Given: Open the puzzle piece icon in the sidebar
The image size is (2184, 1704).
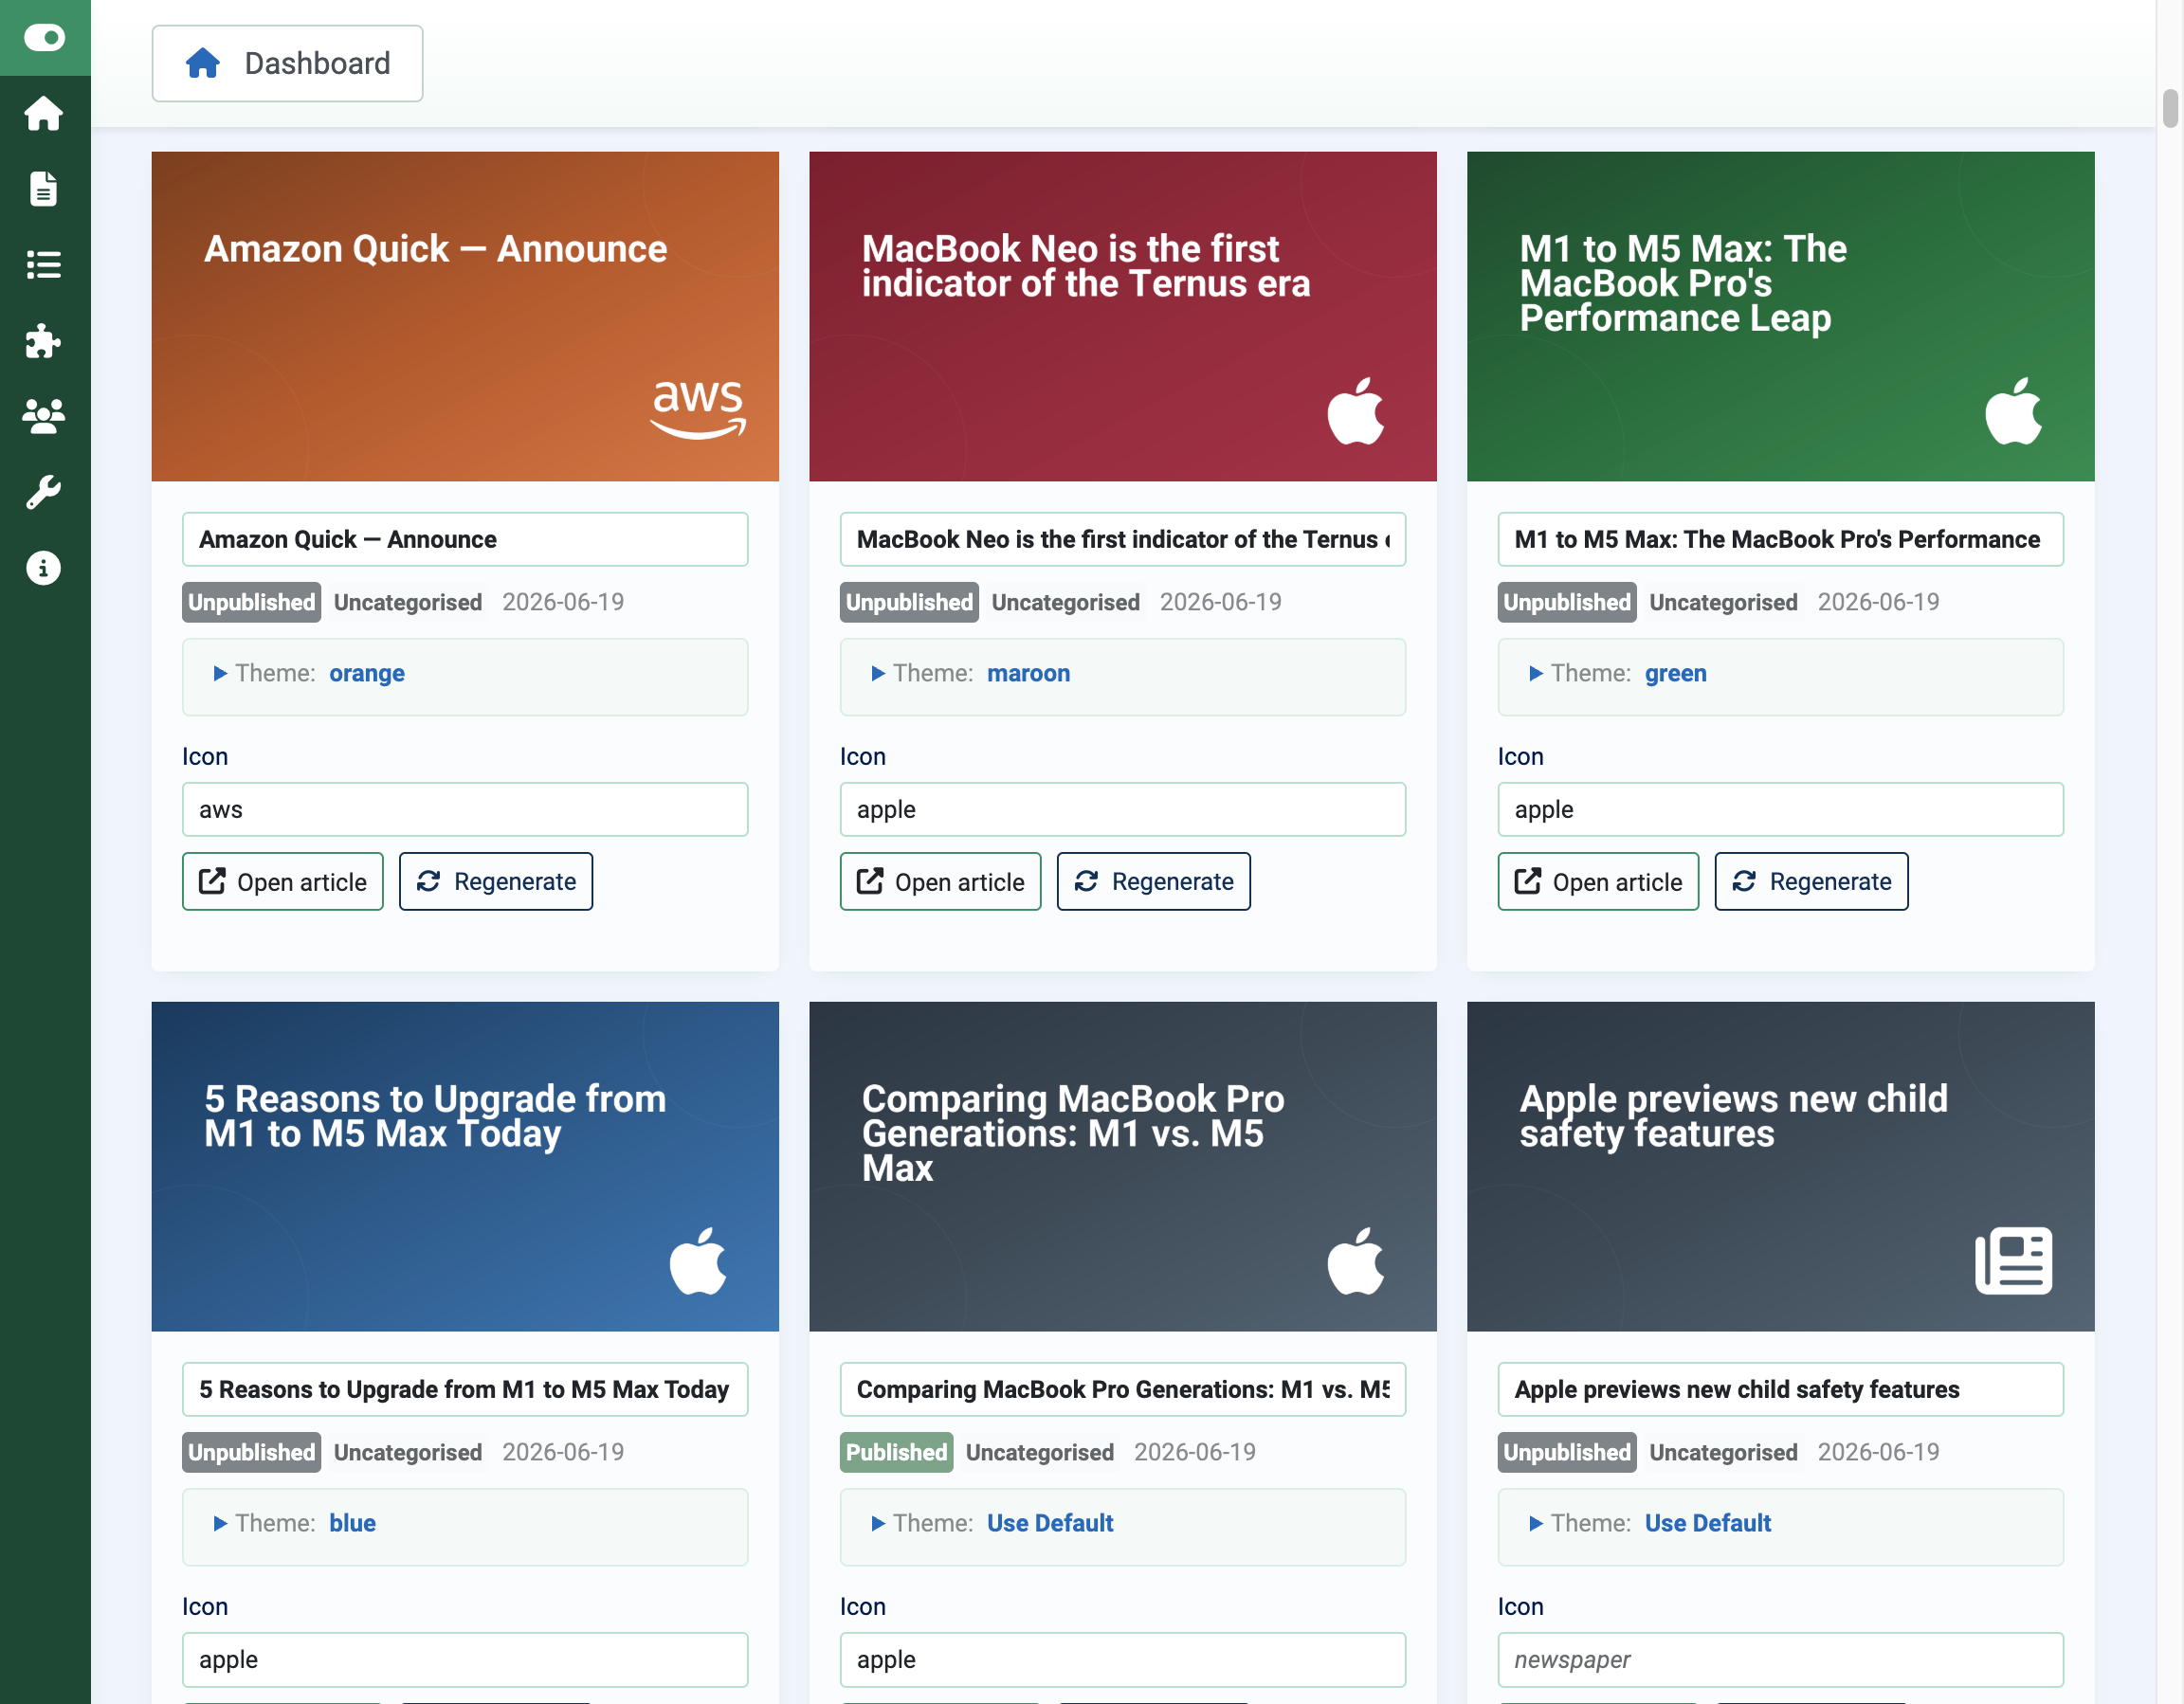Looking at the screenshot, I should (x=44, y=341).
